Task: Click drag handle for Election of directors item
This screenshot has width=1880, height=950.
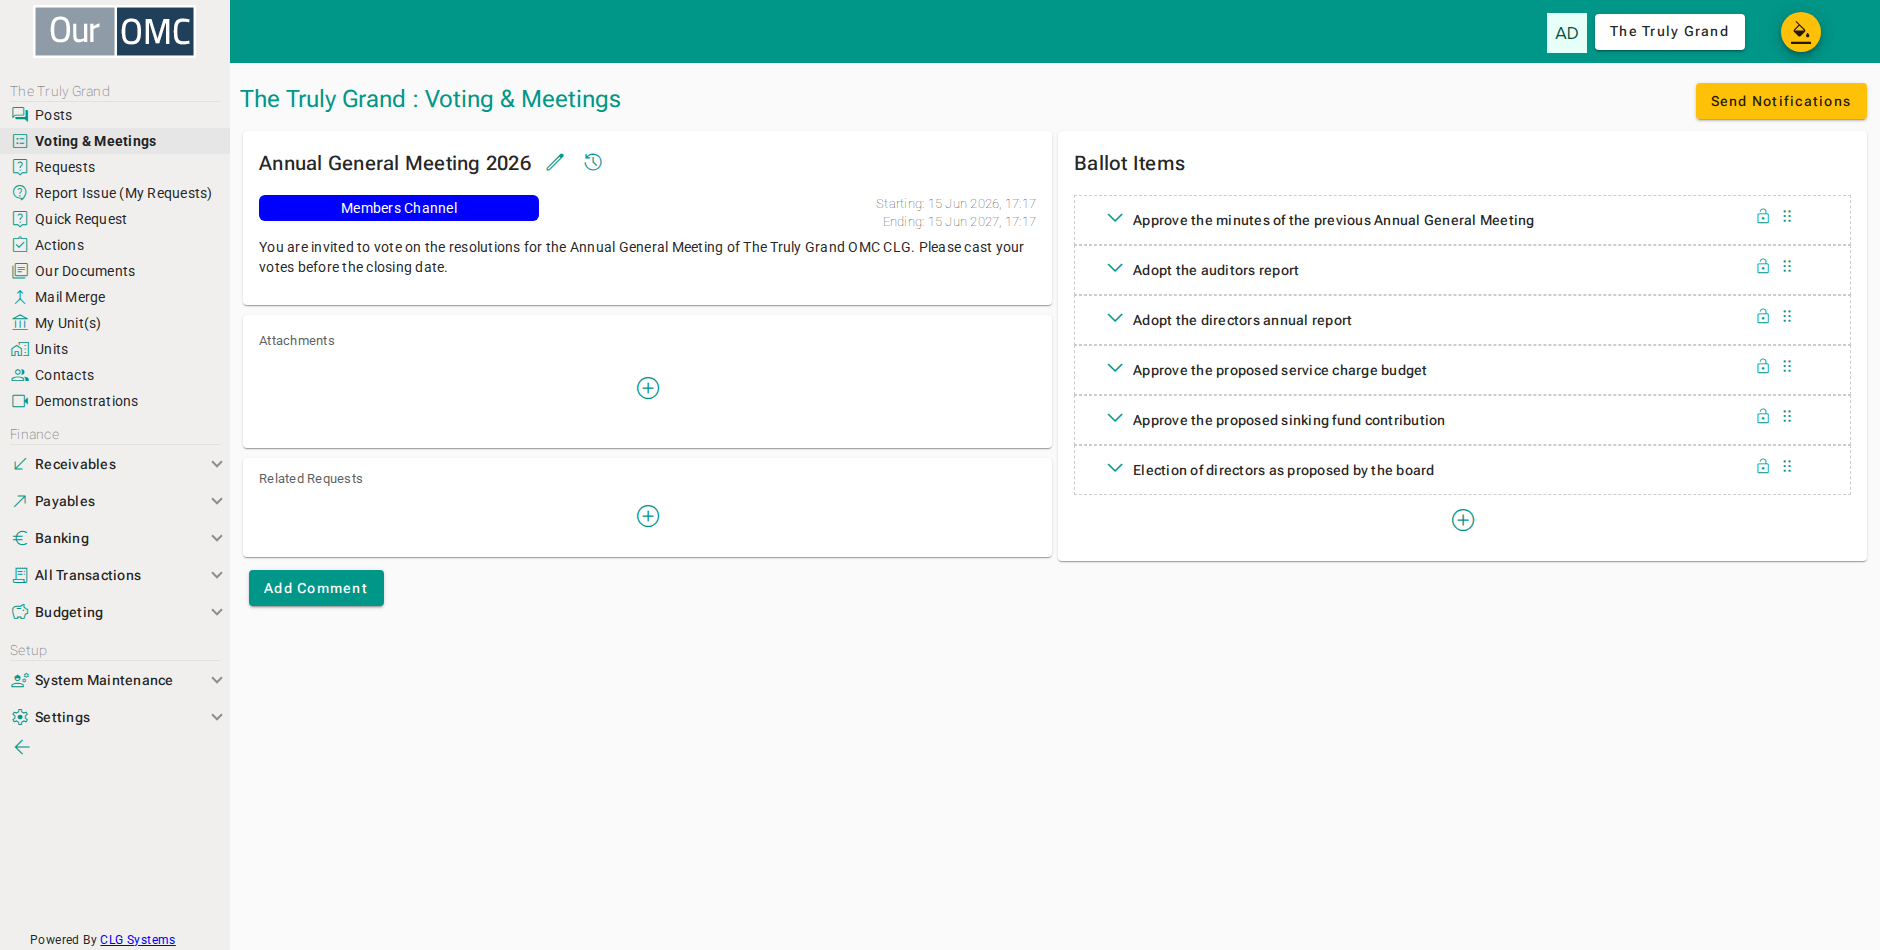Action: pos(1787,466)
